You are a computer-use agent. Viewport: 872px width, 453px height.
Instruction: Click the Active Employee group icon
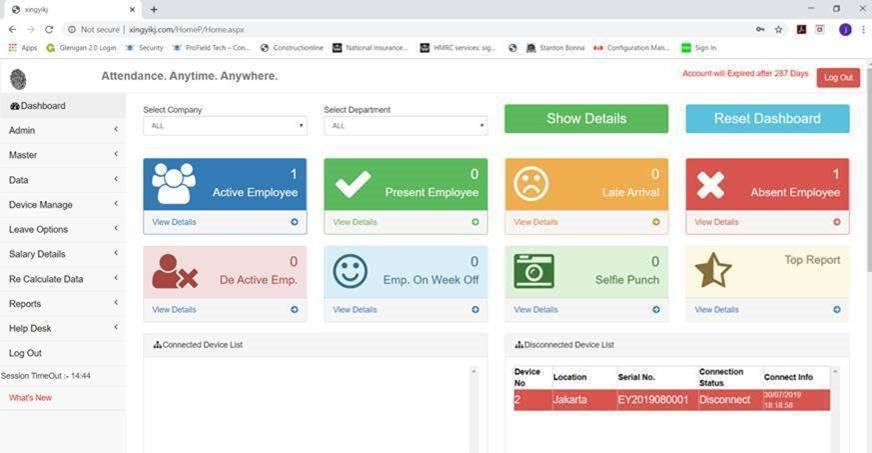click(x=174, y=183)
